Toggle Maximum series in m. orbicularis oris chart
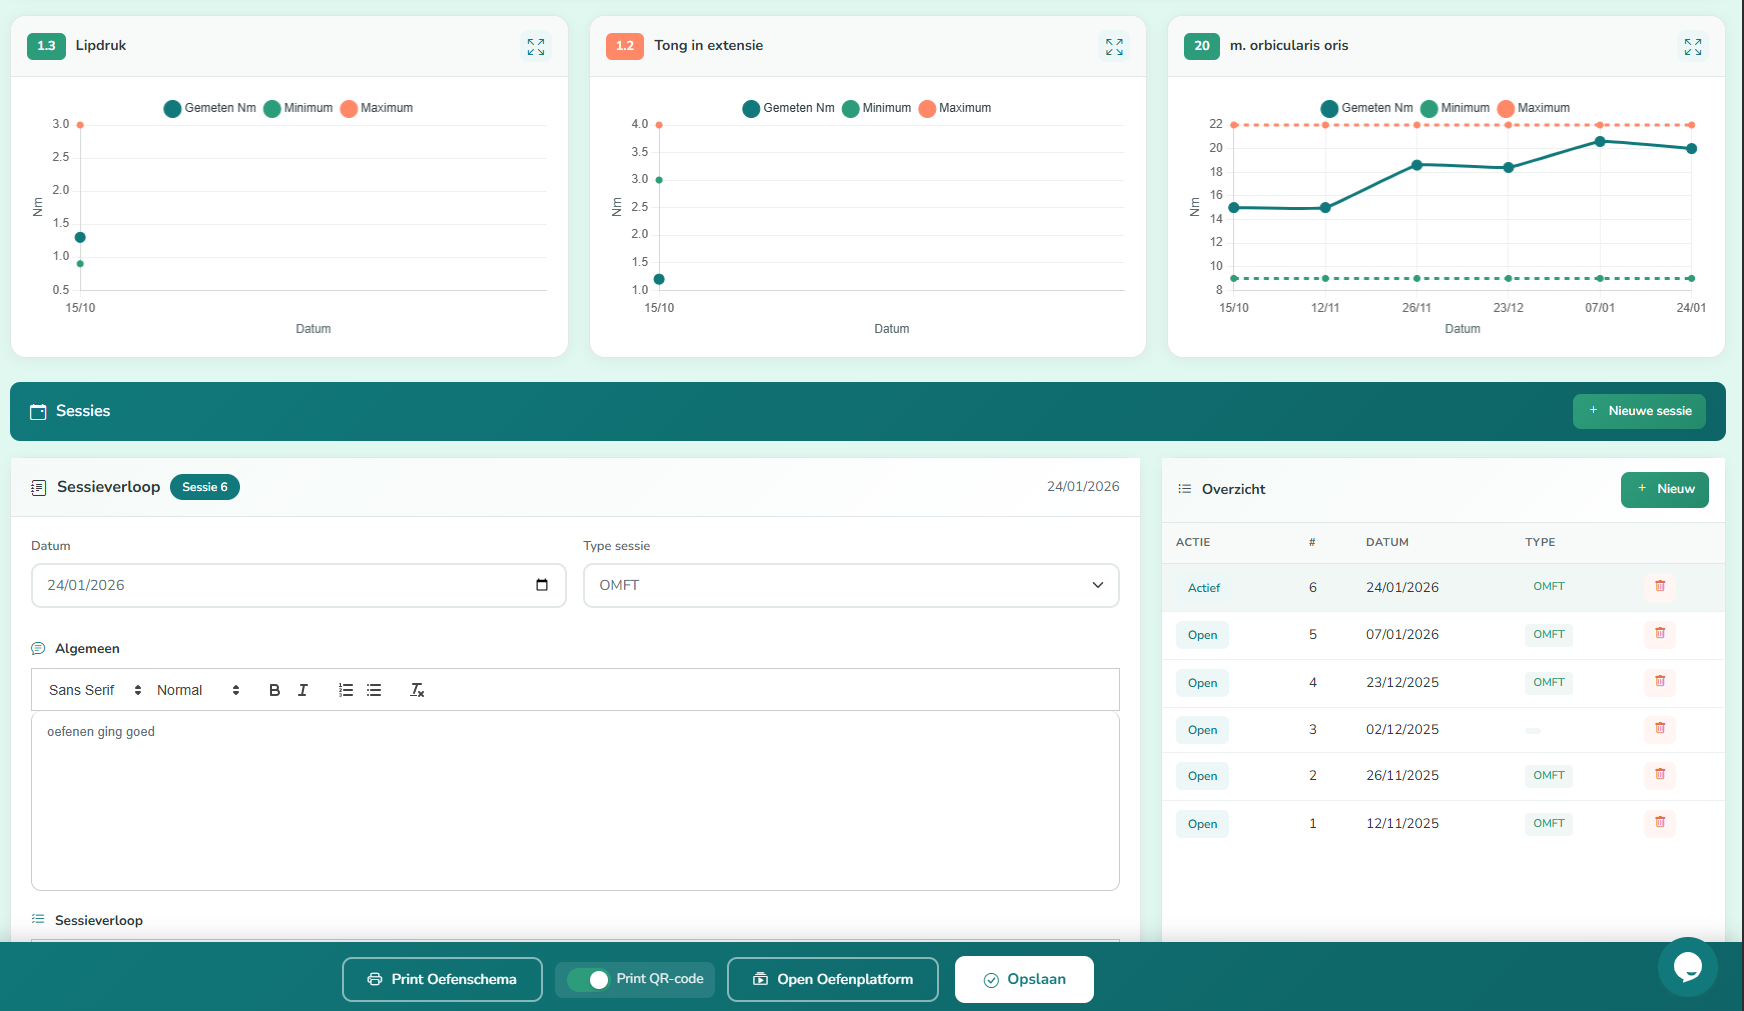The width and height of the screenshot is (1744, 1011). click(x=1533, y=108)
